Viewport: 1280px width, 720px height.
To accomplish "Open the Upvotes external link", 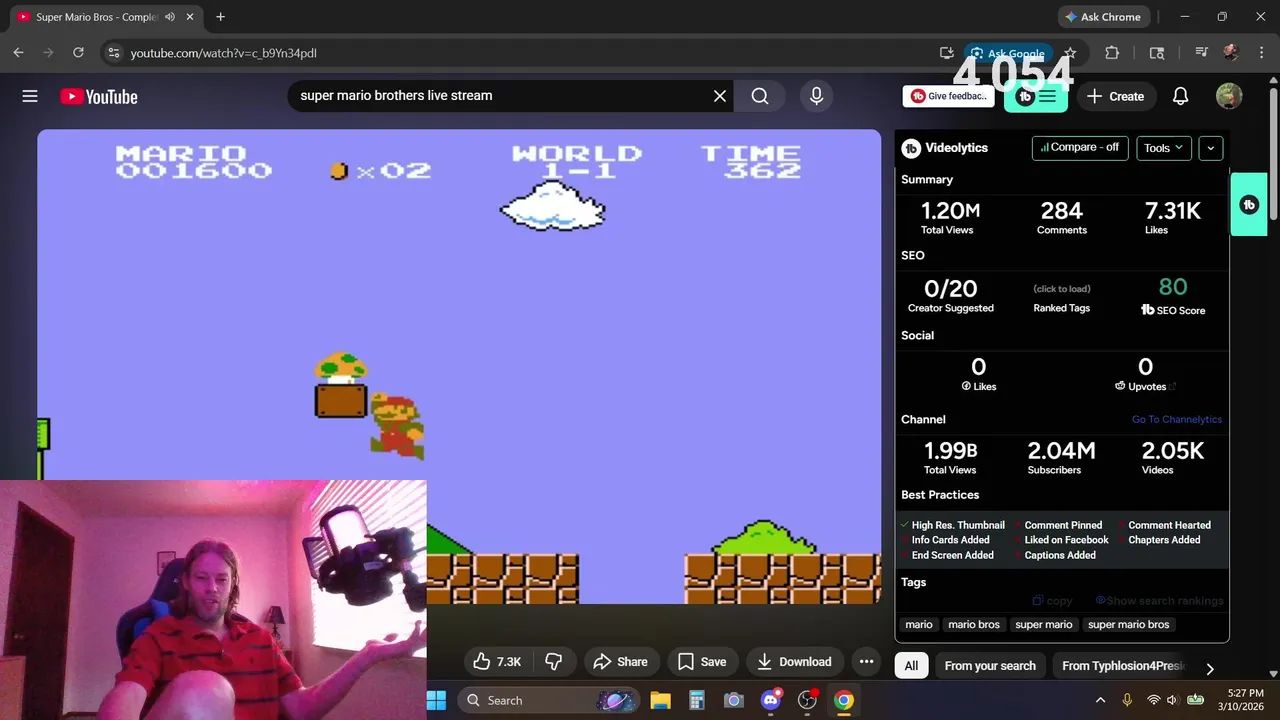I will click(1146, 386).
